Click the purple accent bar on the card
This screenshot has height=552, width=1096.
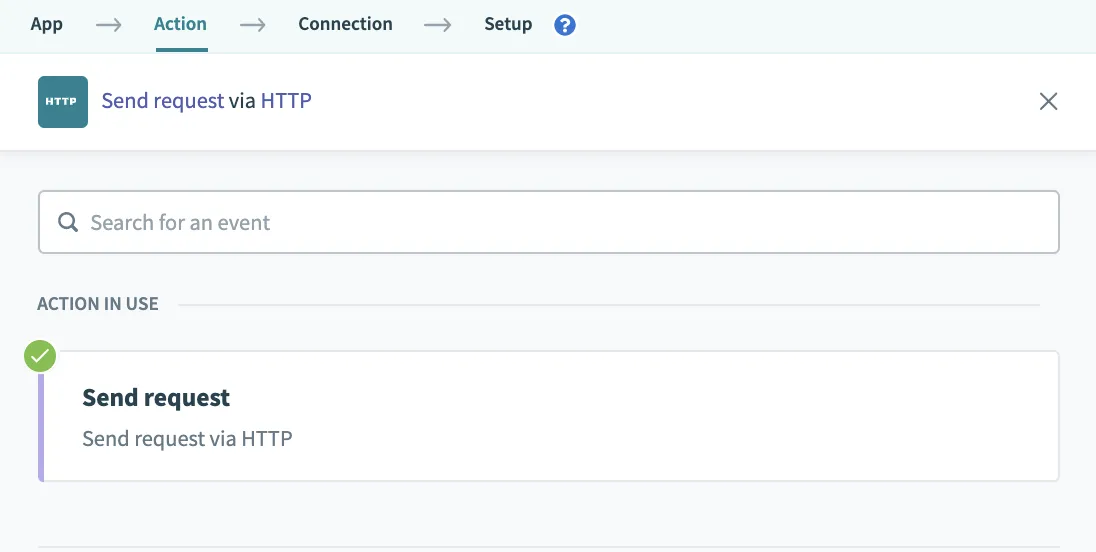41,425
